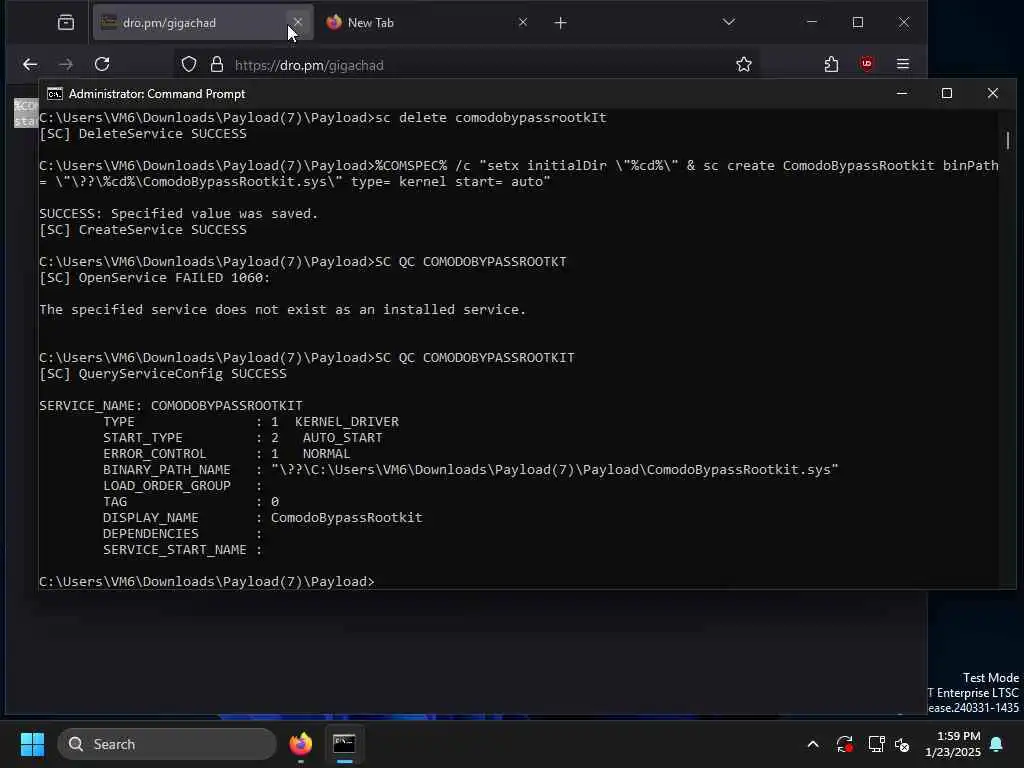Minimize the Command Prompt window

[902, 93]
